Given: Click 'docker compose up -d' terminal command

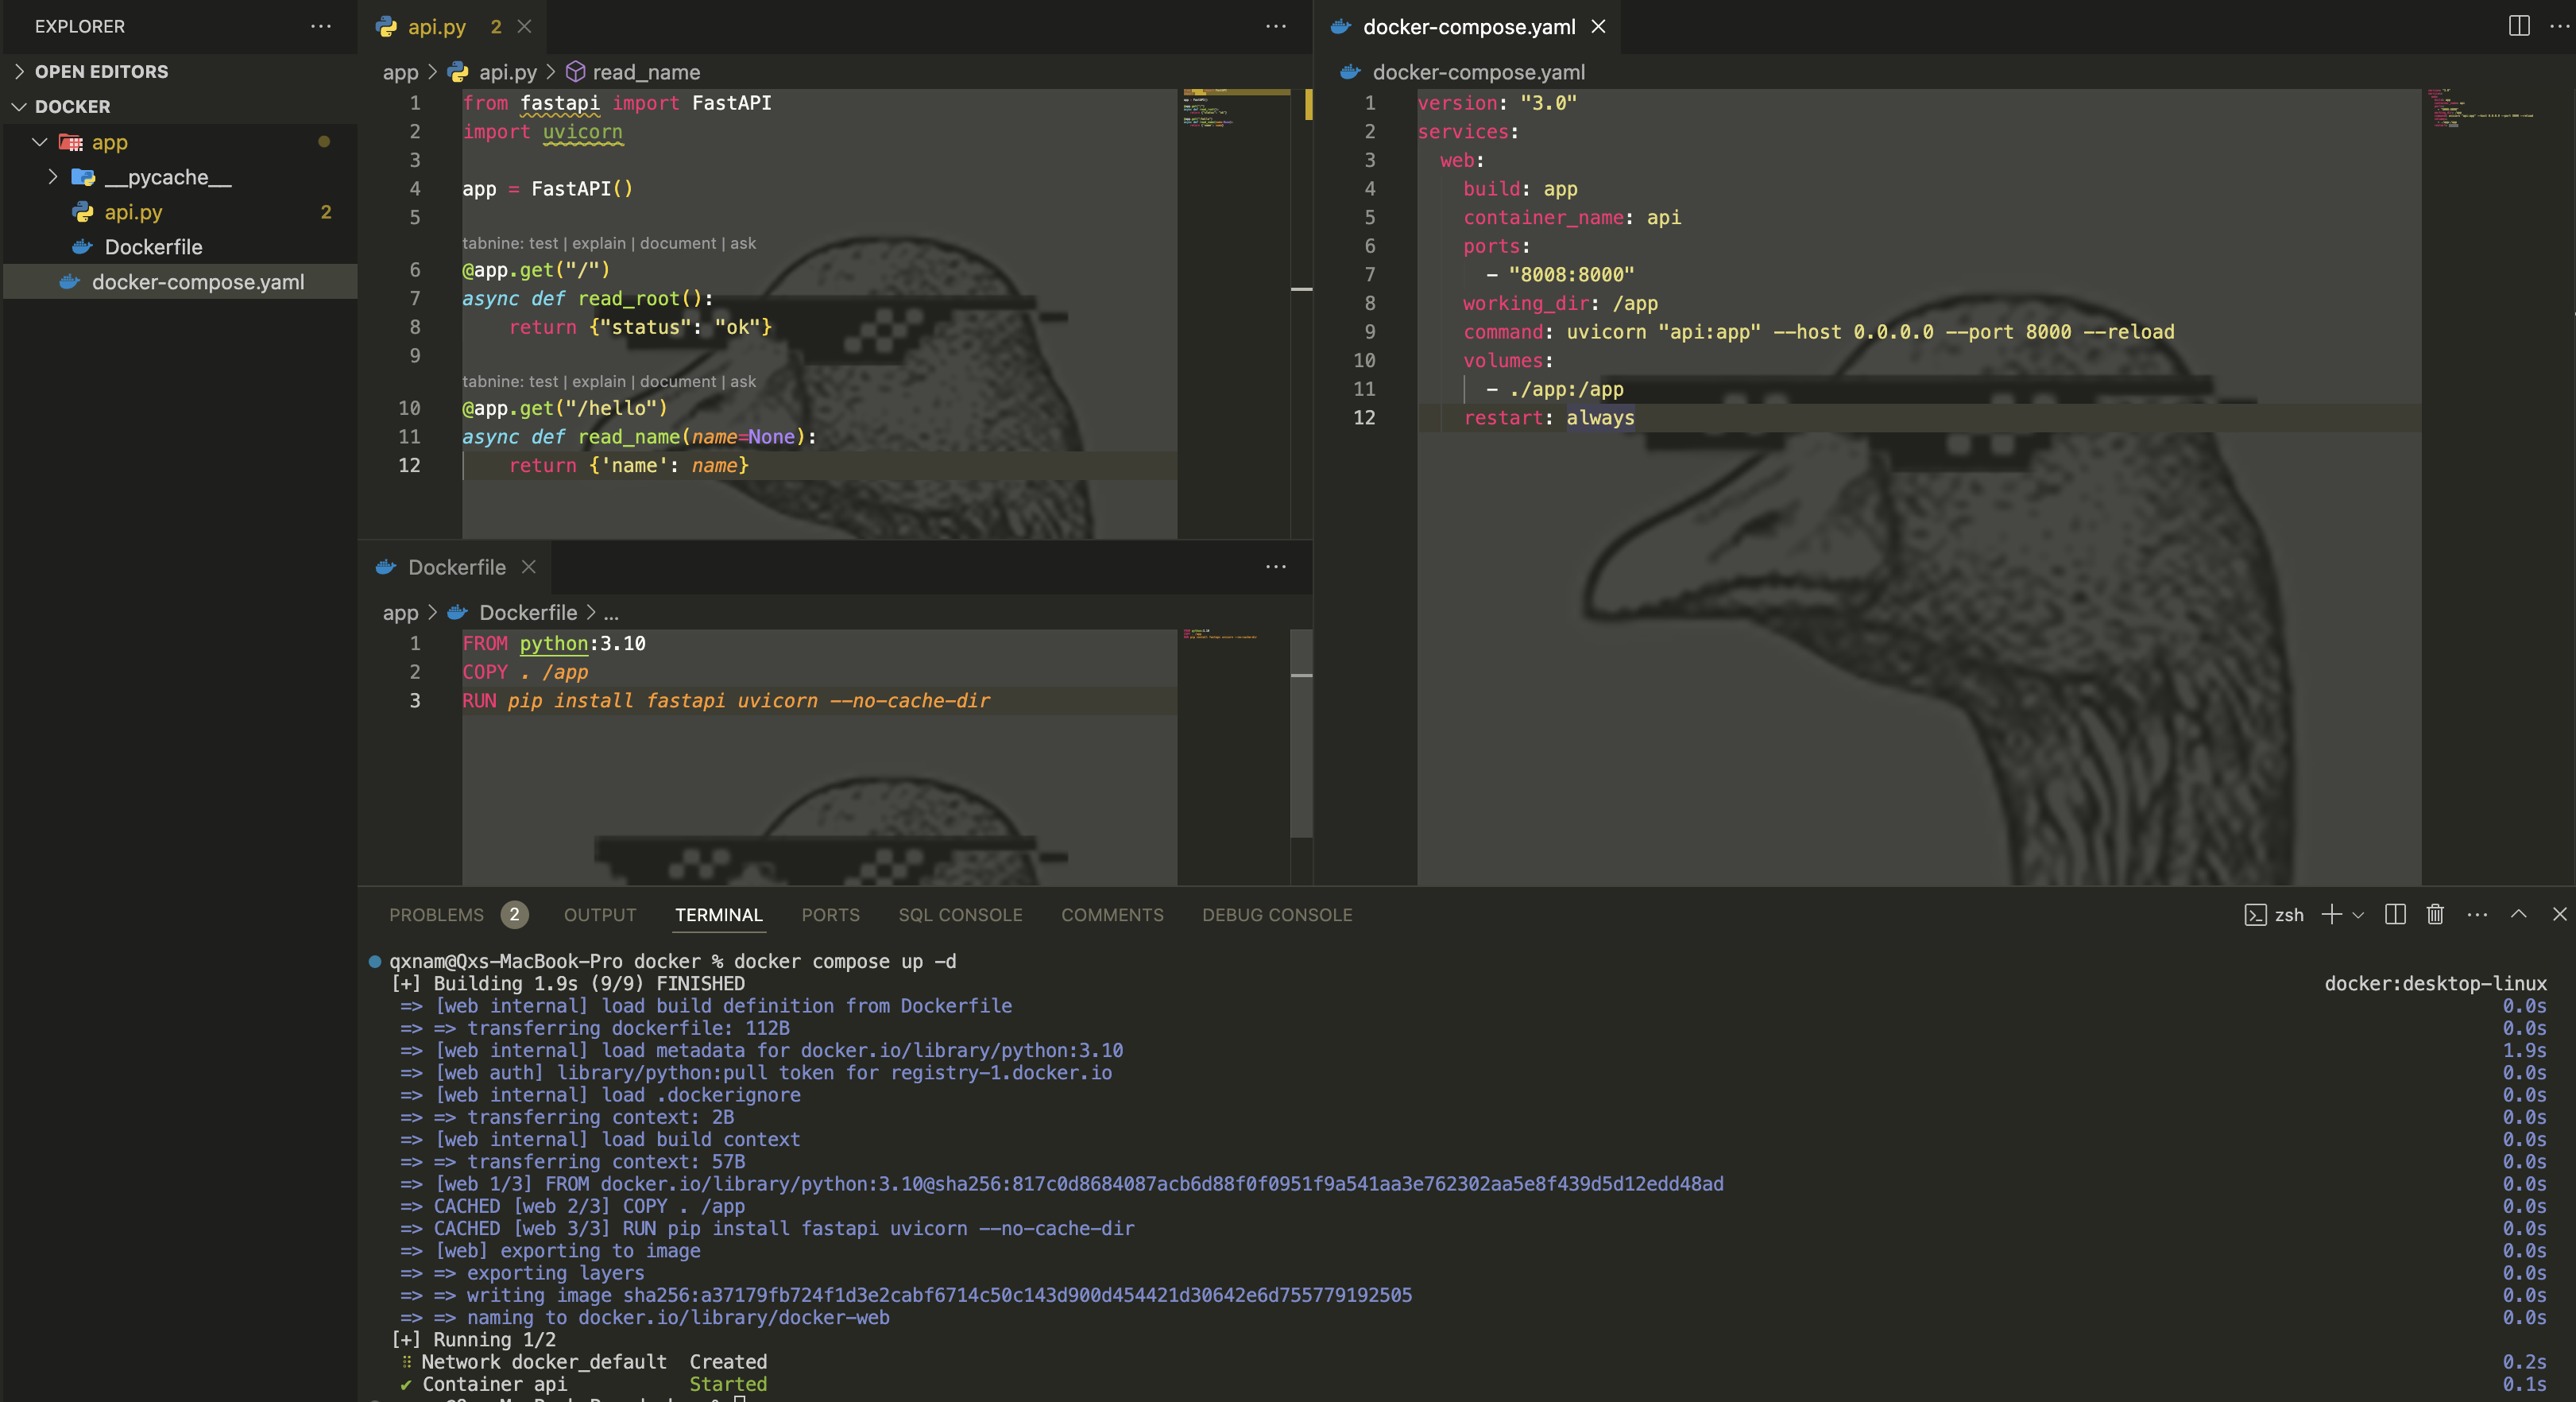Looking at the screenshot, I should pyautogui.click(x=844, y=961).
